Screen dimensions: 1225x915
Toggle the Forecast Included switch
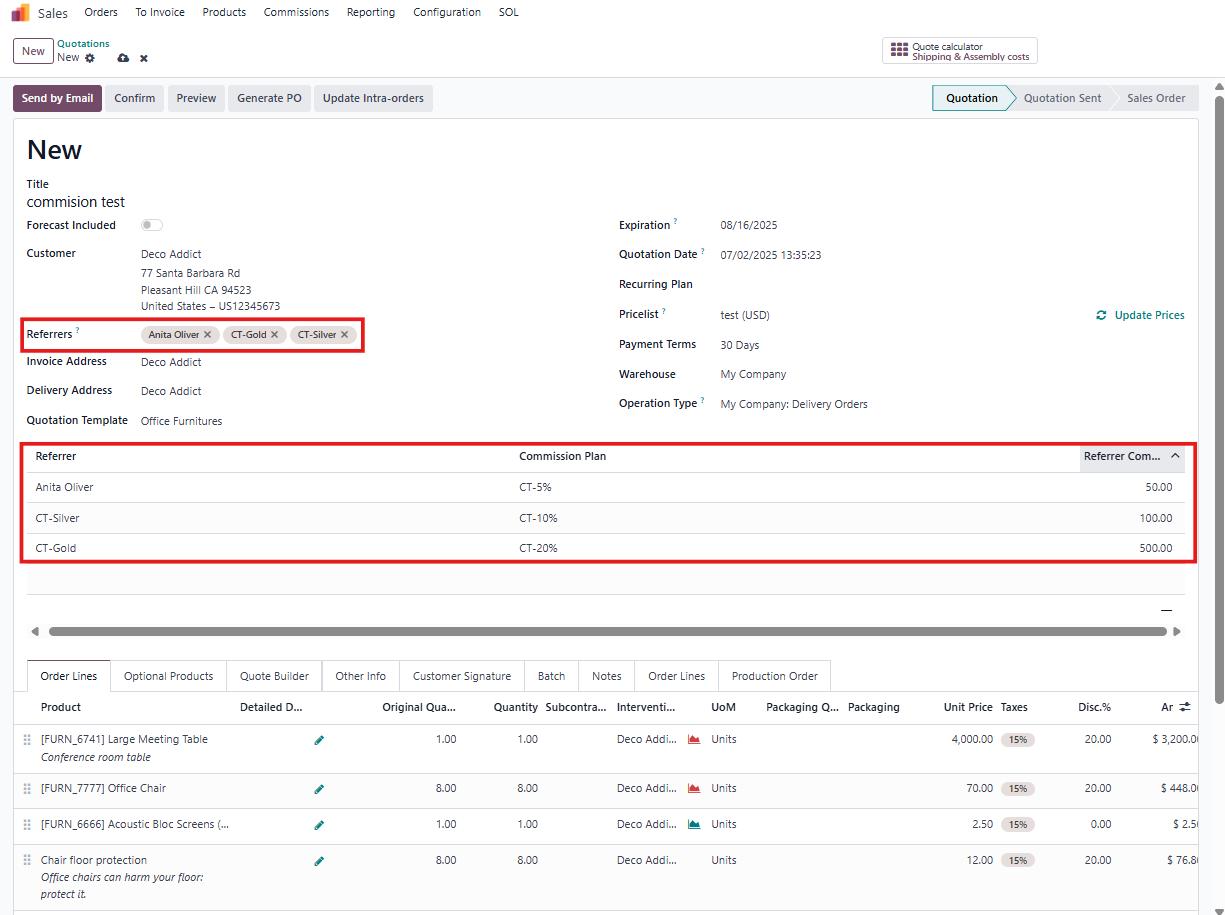tap(152, 225)
